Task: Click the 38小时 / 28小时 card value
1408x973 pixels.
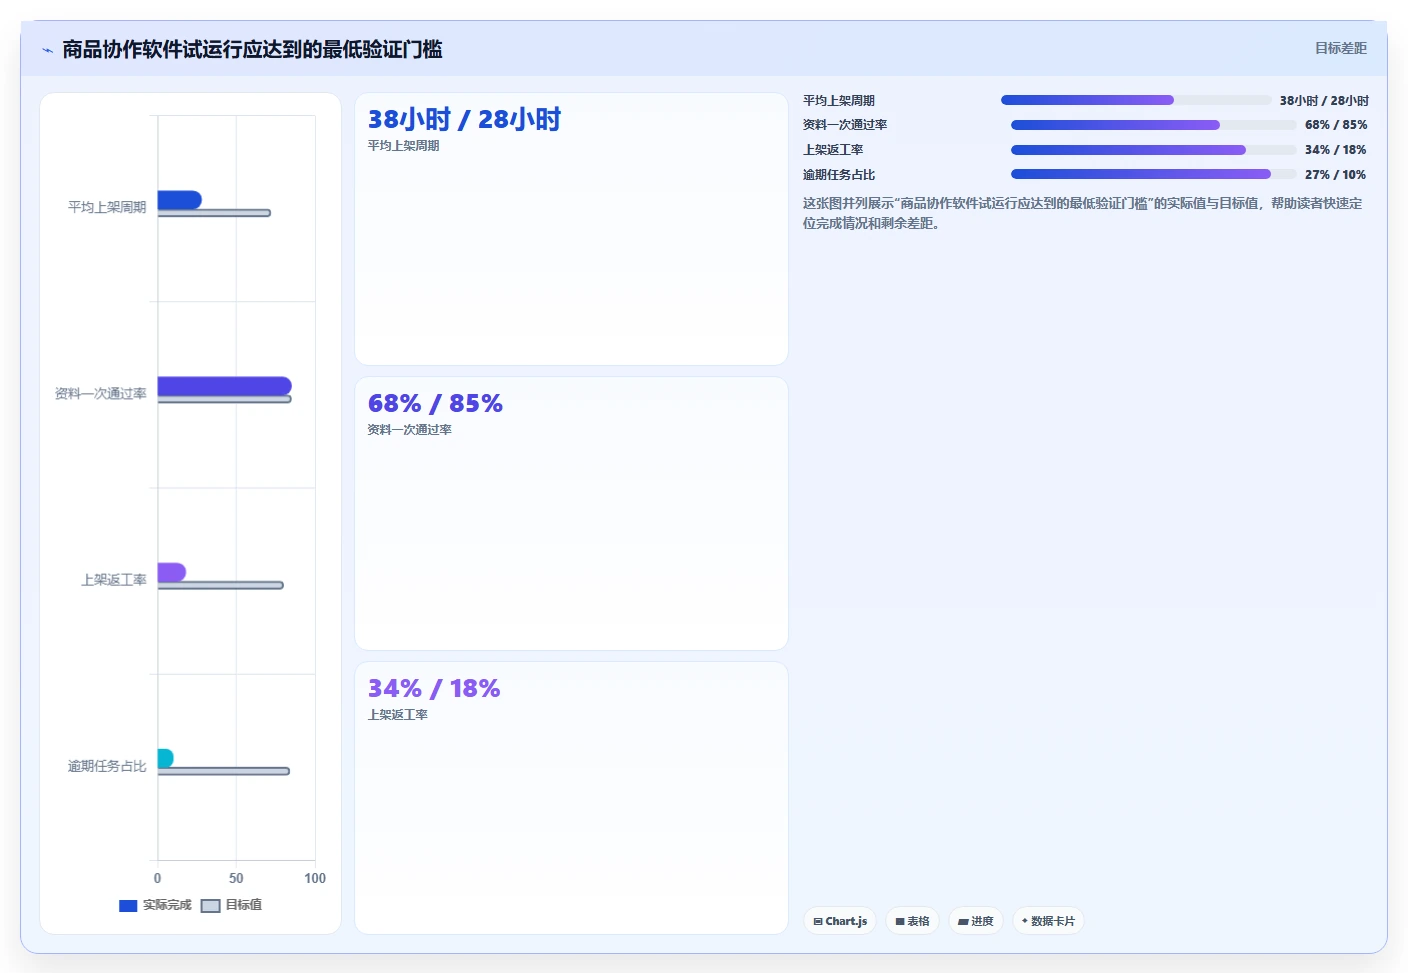Action: [464, 119]
